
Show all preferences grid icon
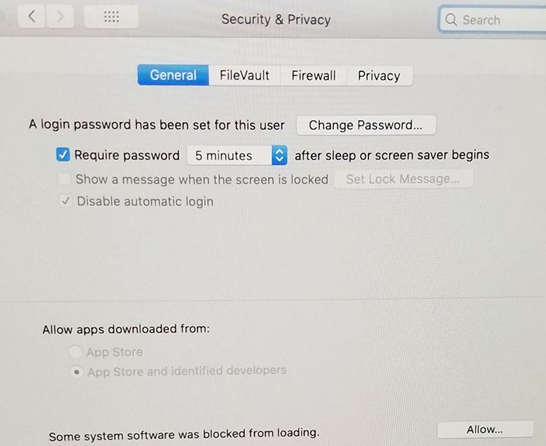(111, 16)
